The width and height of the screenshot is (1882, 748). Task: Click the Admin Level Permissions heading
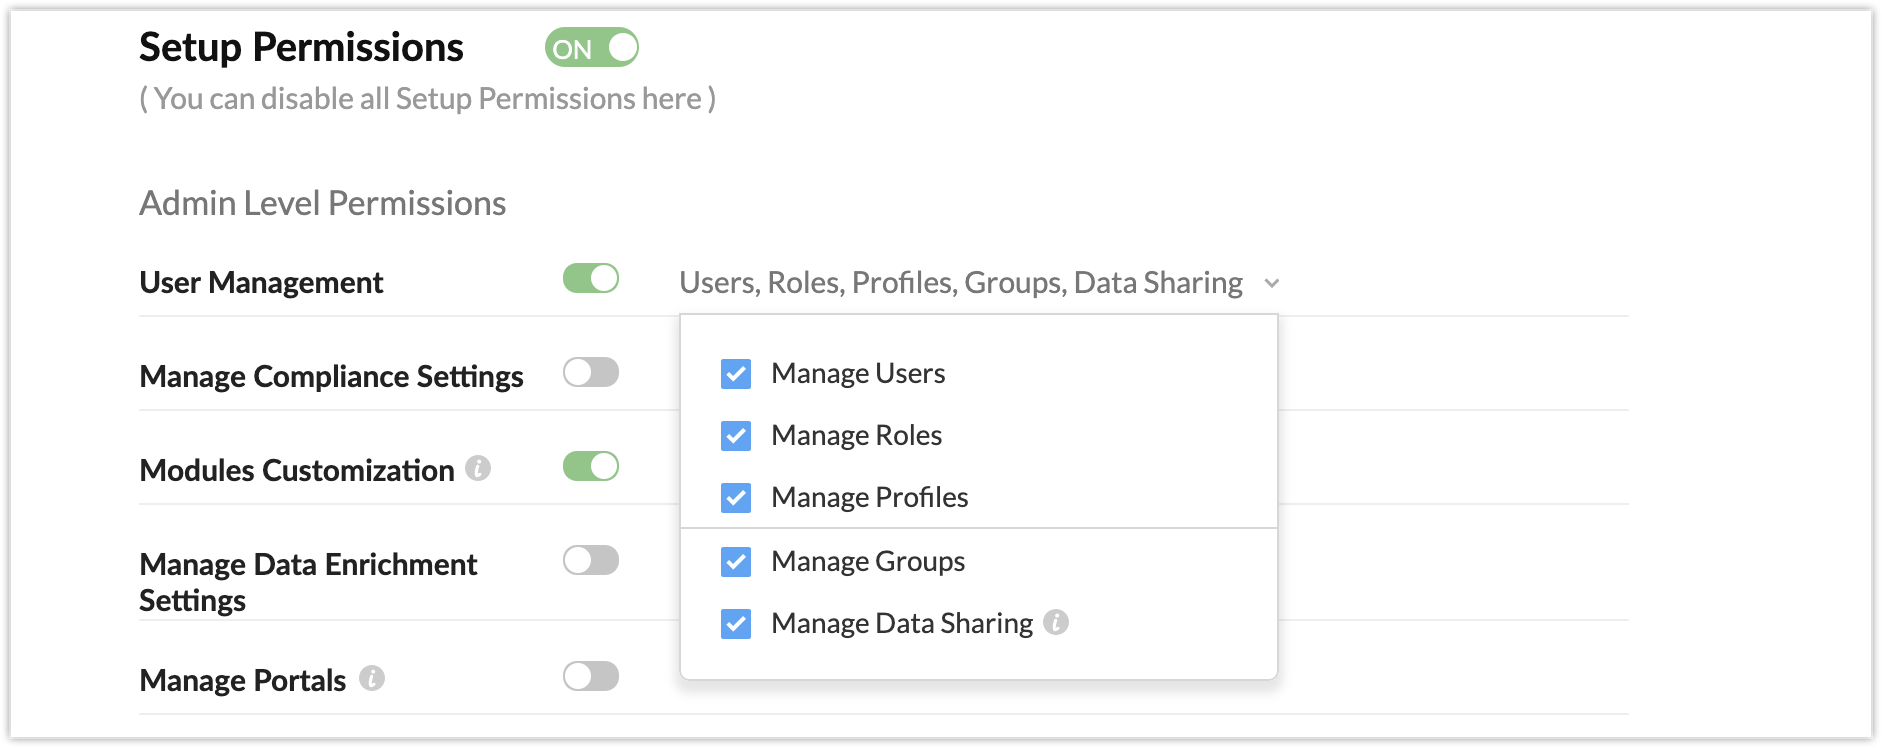(x=322, y=204)
